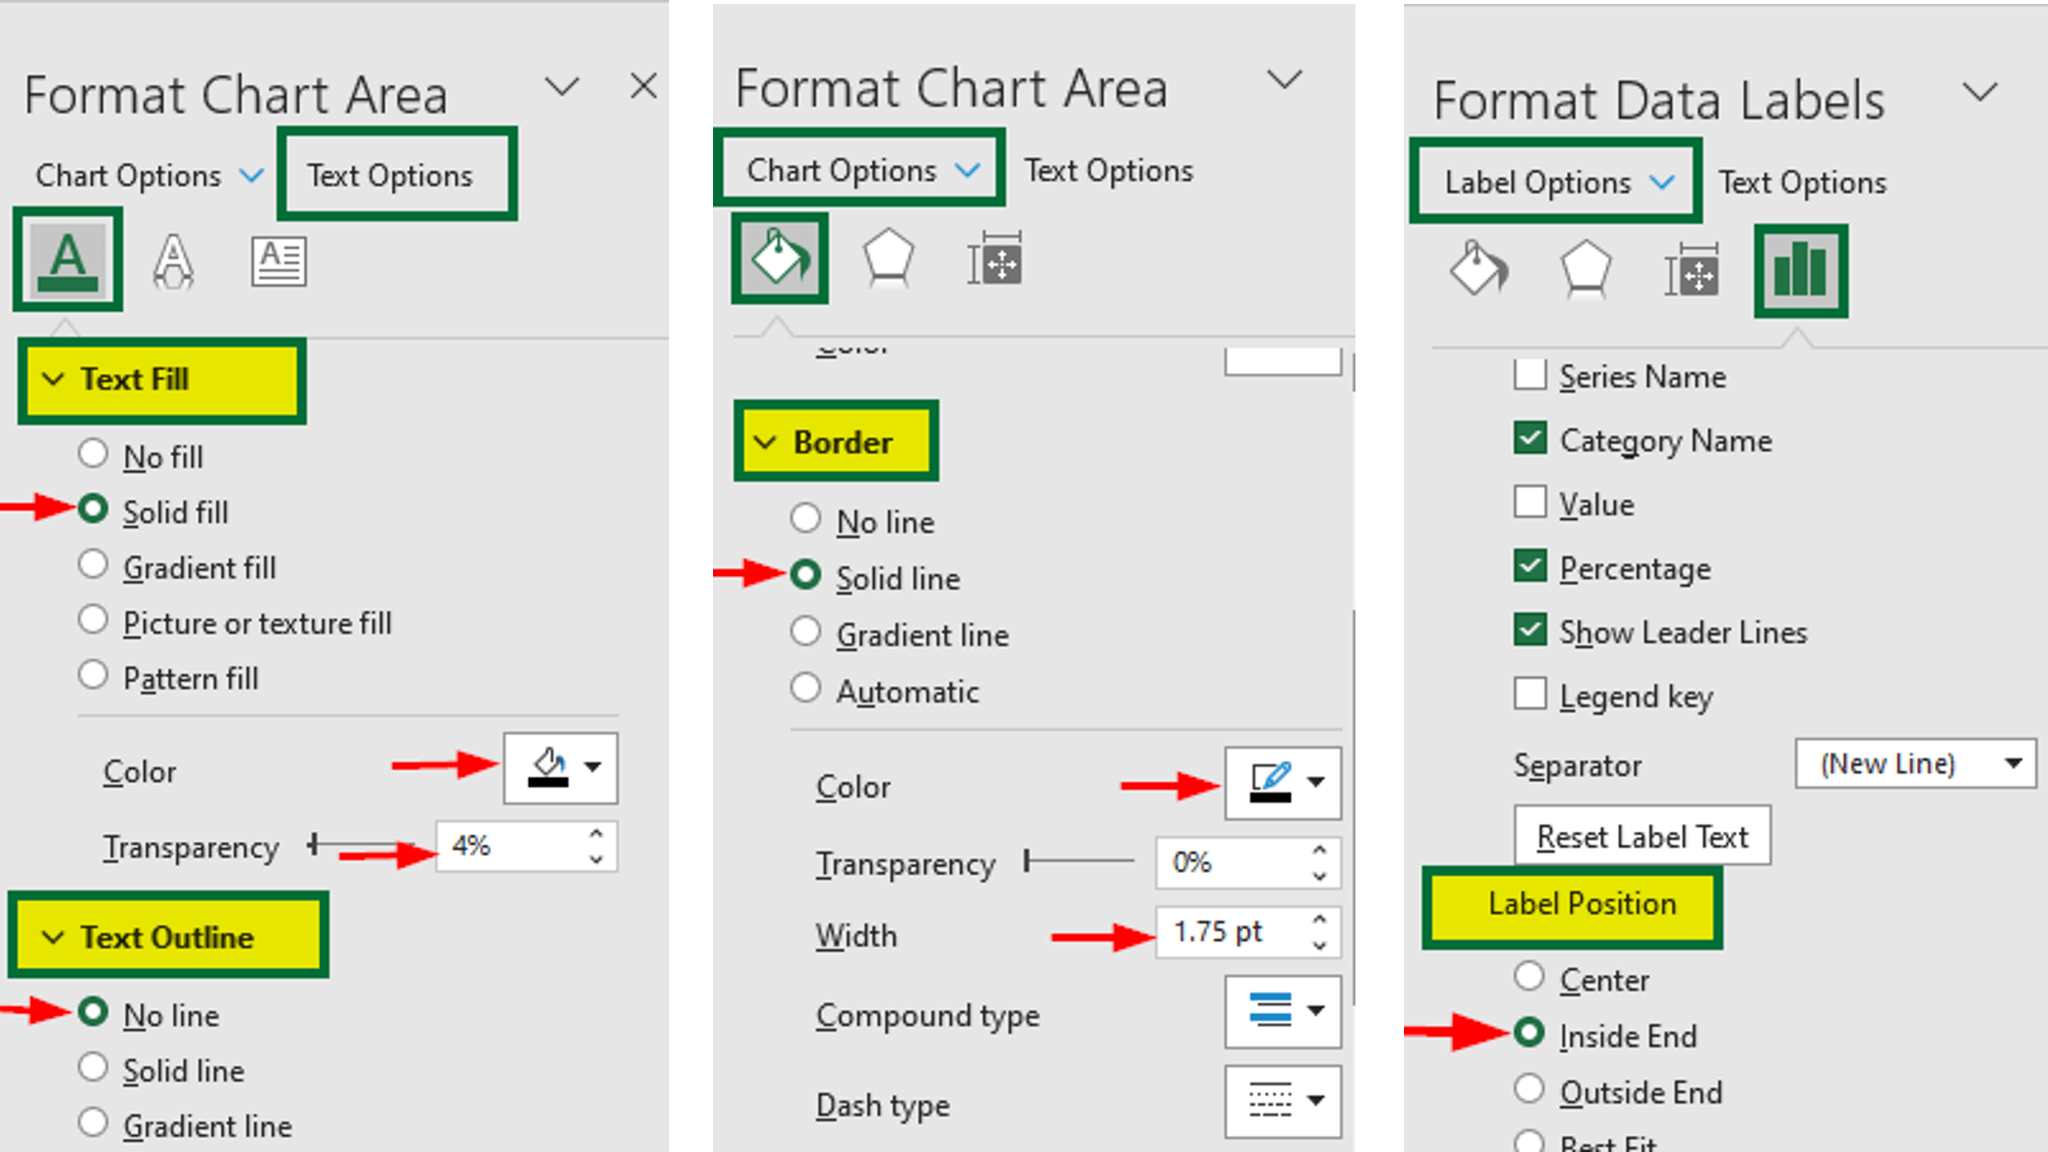The width and height of the screenshot is (2048, 1152).
Task: Select Fill & Line icon in middle panel
Action: (x=780, y=258)
